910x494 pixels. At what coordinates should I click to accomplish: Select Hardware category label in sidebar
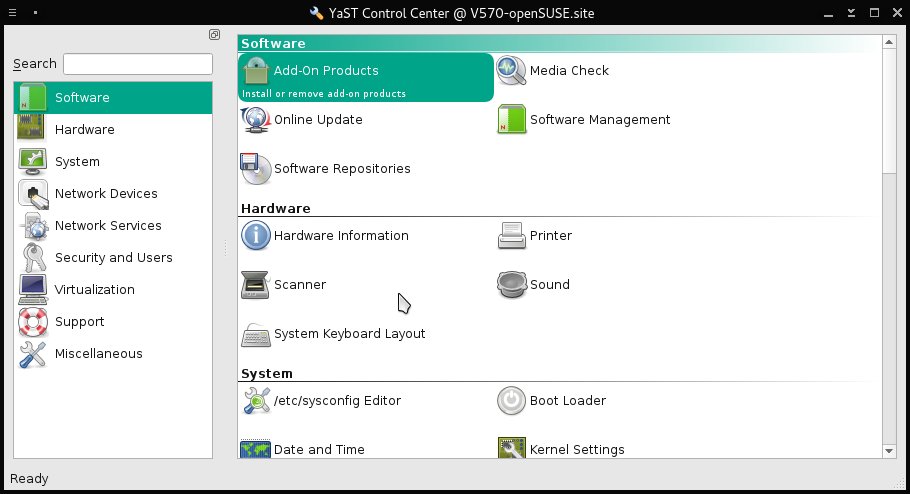85,129
